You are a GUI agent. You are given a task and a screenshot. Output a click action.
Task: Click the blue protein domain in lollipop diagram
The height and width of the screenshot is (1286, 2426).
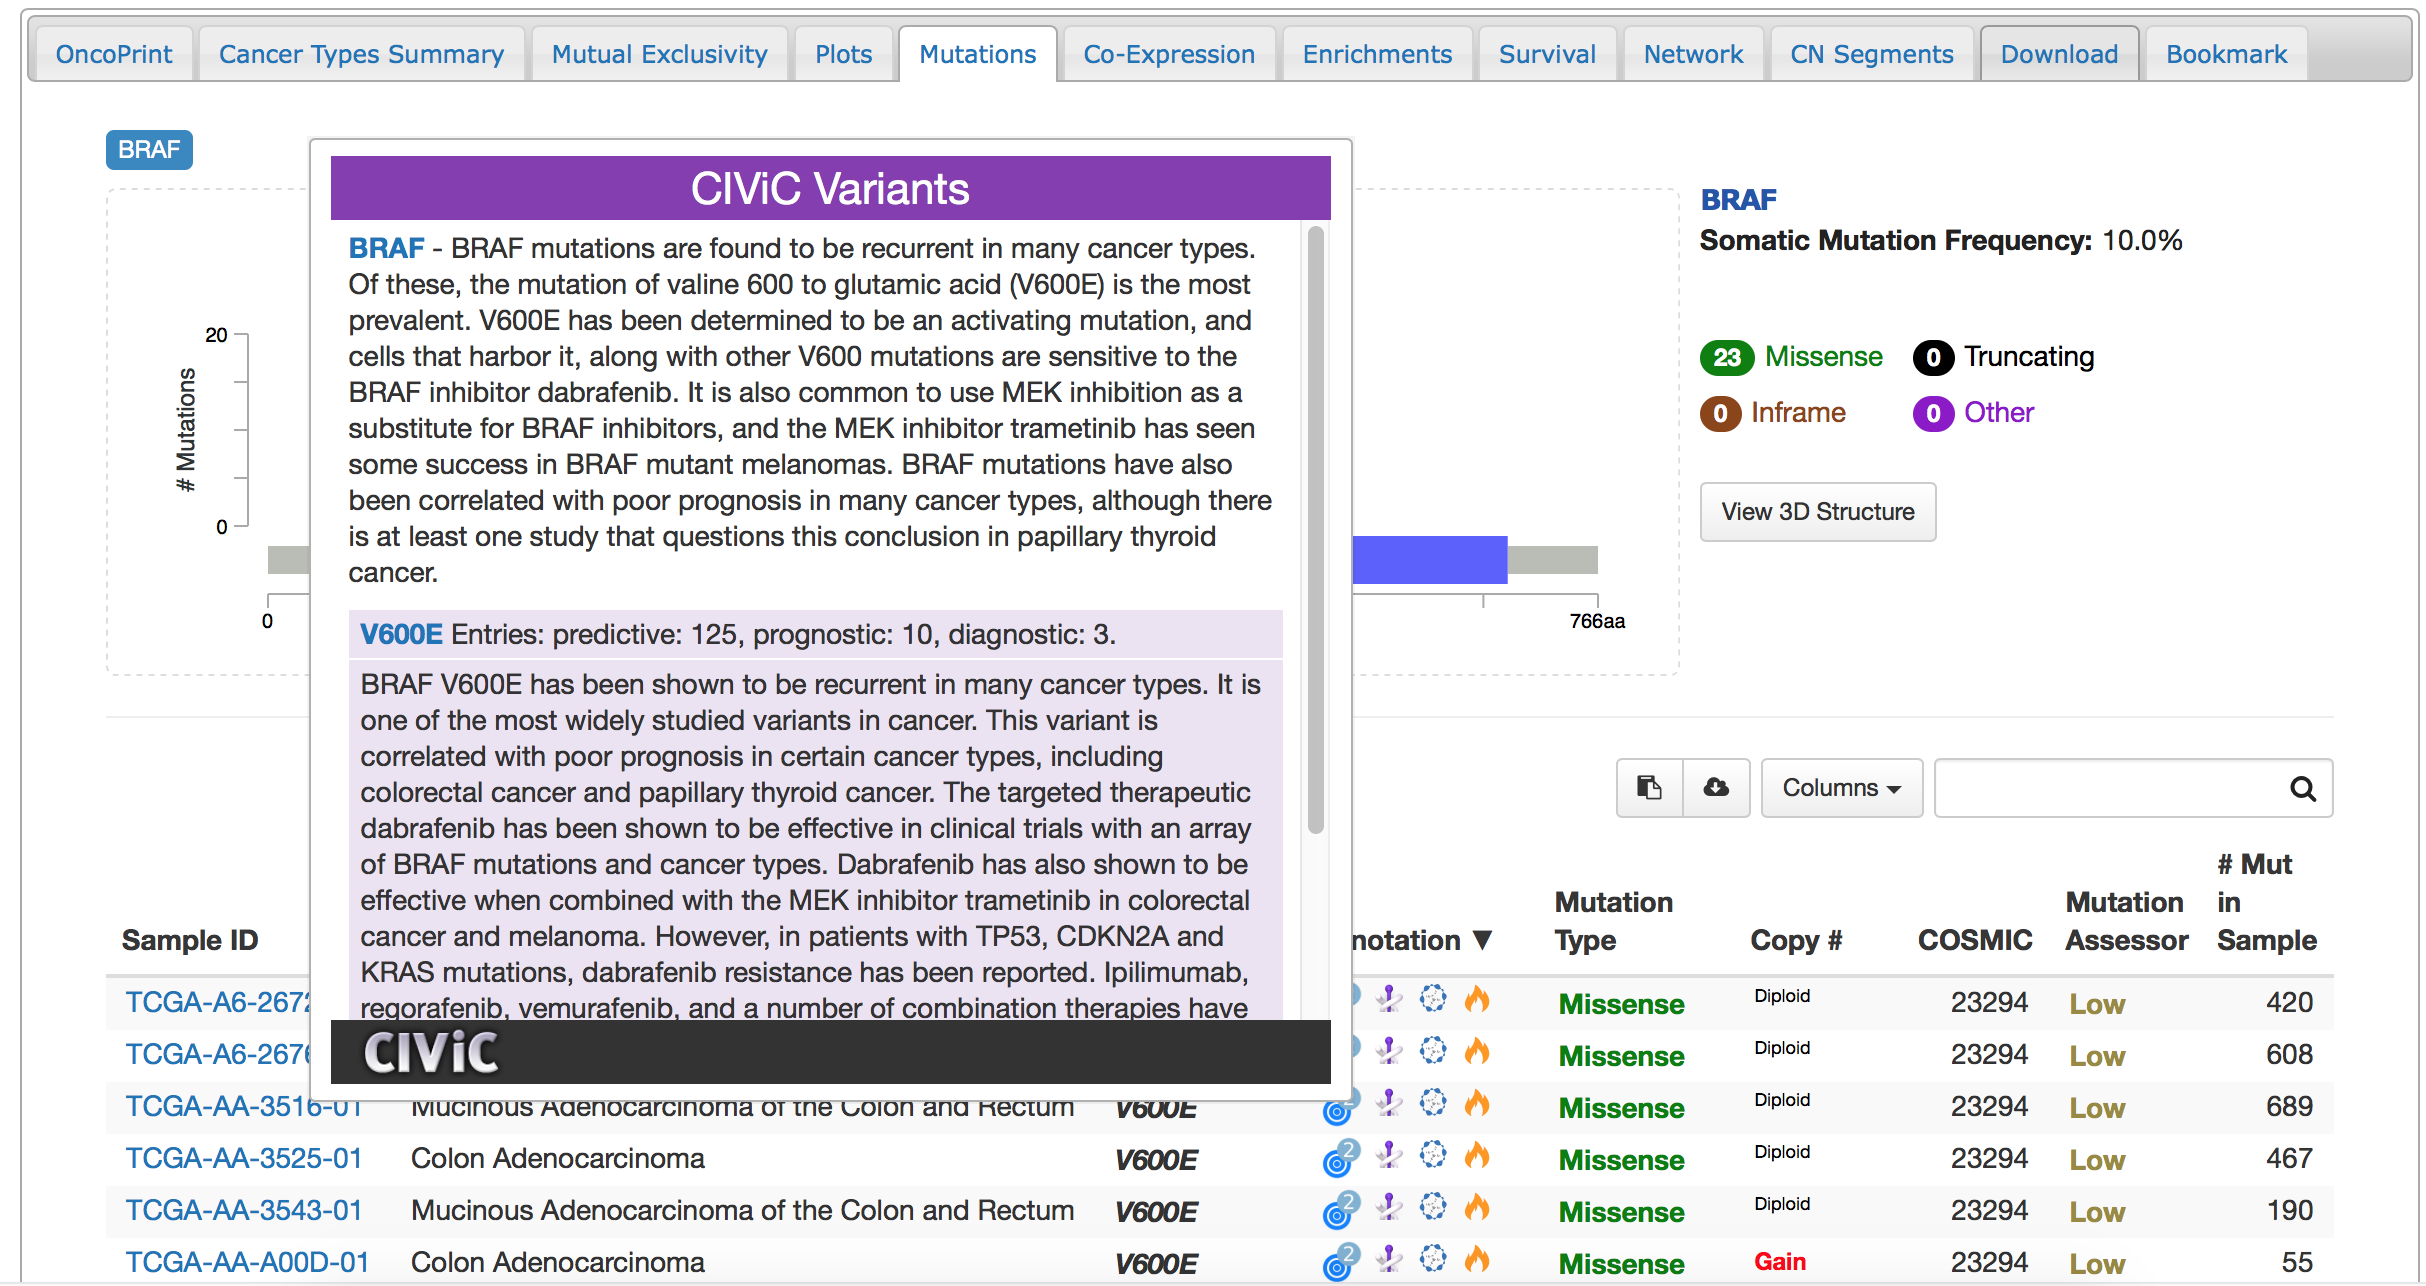(x=1430, y=560)
